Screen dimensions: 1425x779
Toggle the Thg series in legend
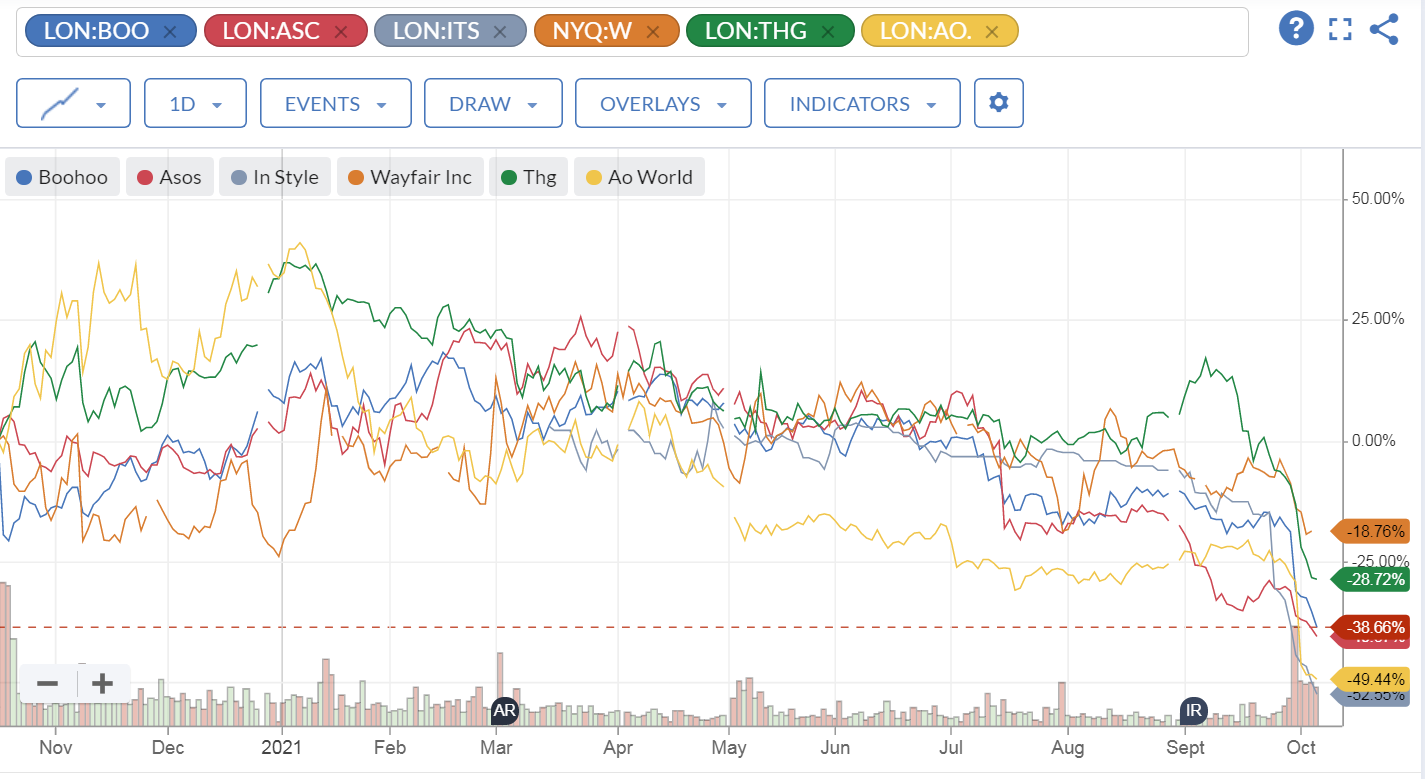click(528, 177)
